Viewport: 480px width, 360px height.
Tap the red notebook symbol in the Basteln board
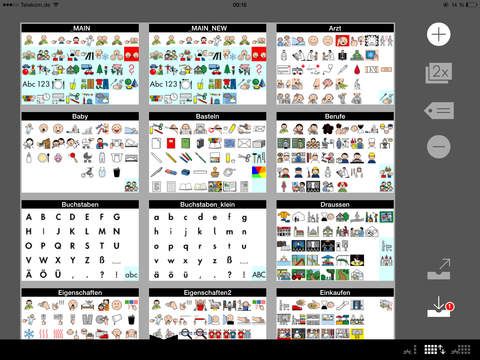point(171,143)
